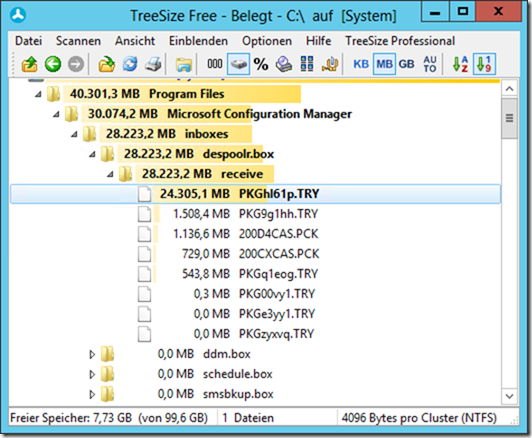Open the select directory to scan icon
This screenshot has height=438, width=532.
point(107,64)
